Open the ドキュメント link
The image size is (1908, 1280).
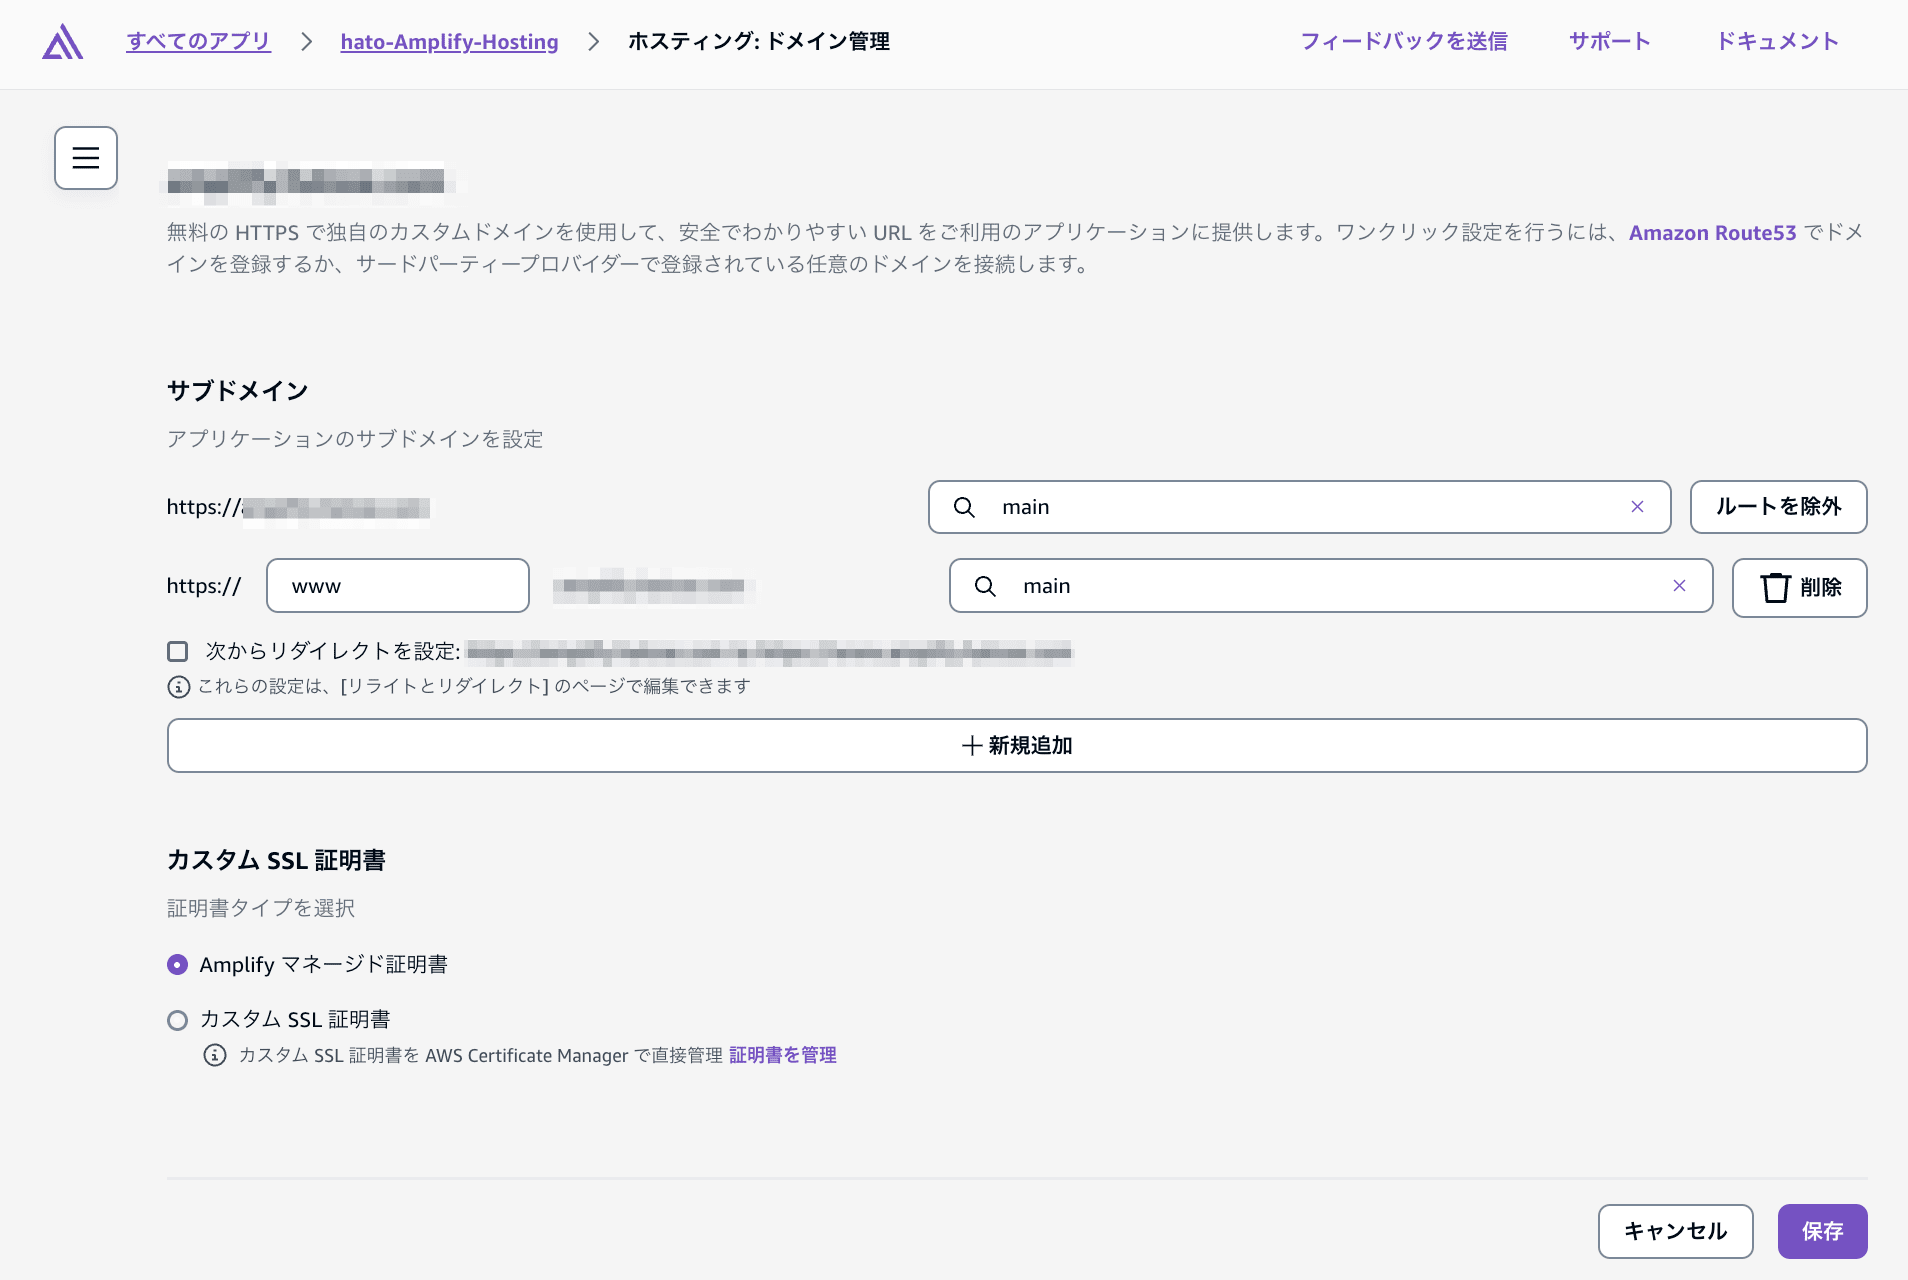pyautogui.click(x=1777, y=41)
